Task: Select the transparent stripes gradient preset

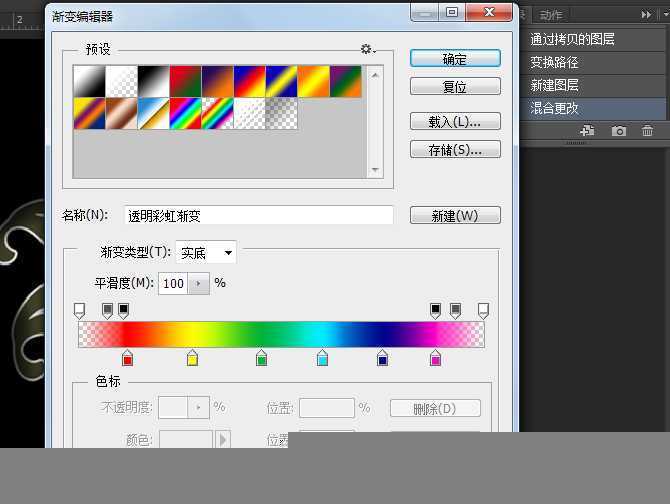Action: coord(250,113)
